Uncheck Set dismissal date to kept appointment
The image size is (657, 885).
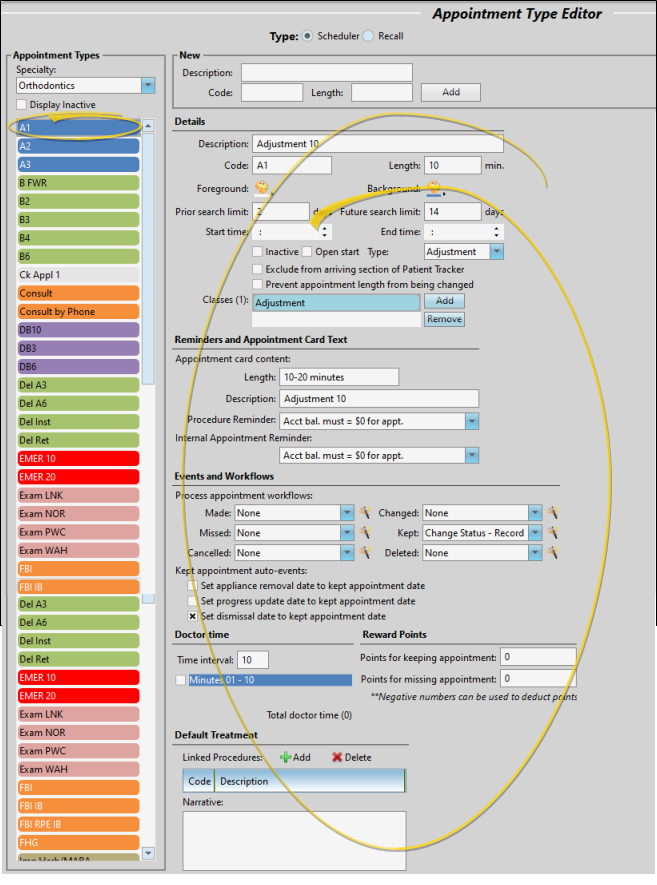click(x=193, y=616)
